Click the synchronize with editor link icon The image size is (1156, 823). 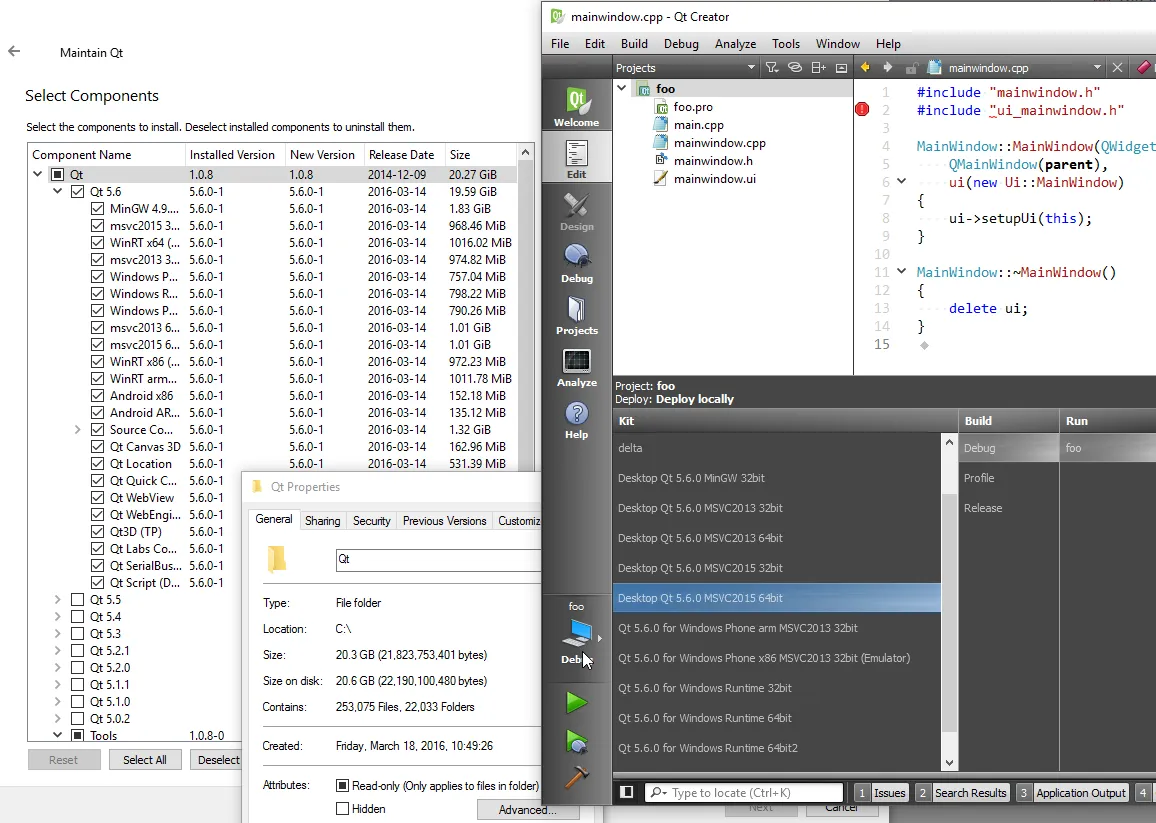795,67
